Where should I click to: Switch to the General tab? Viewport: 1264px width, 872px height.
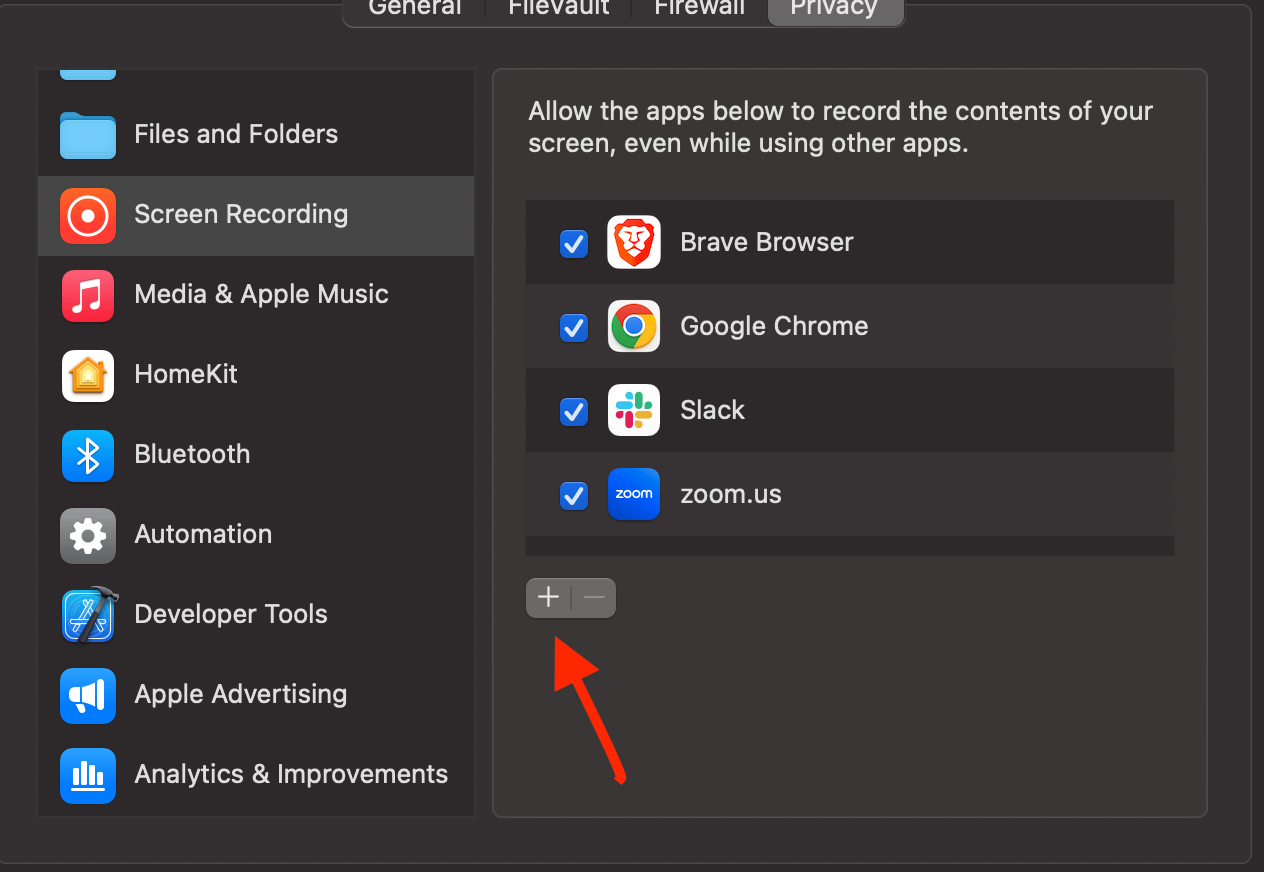click(415, 8)
